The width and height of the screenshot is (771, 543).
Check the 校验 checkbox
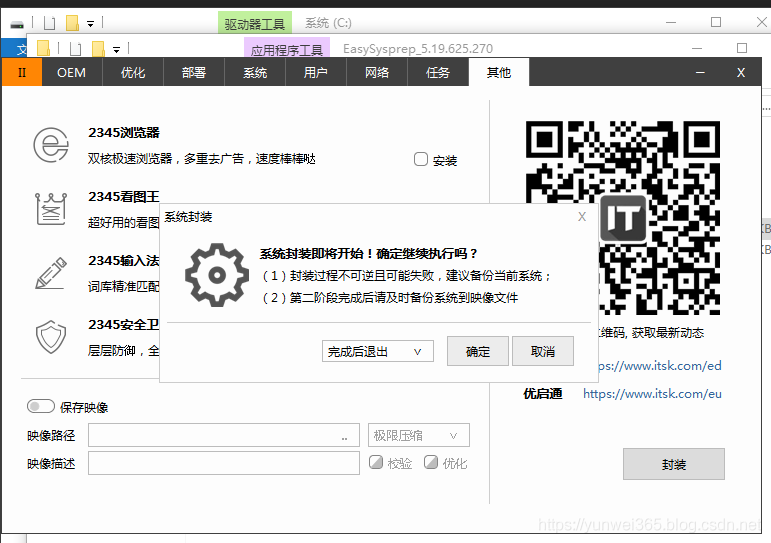(376, 462)
